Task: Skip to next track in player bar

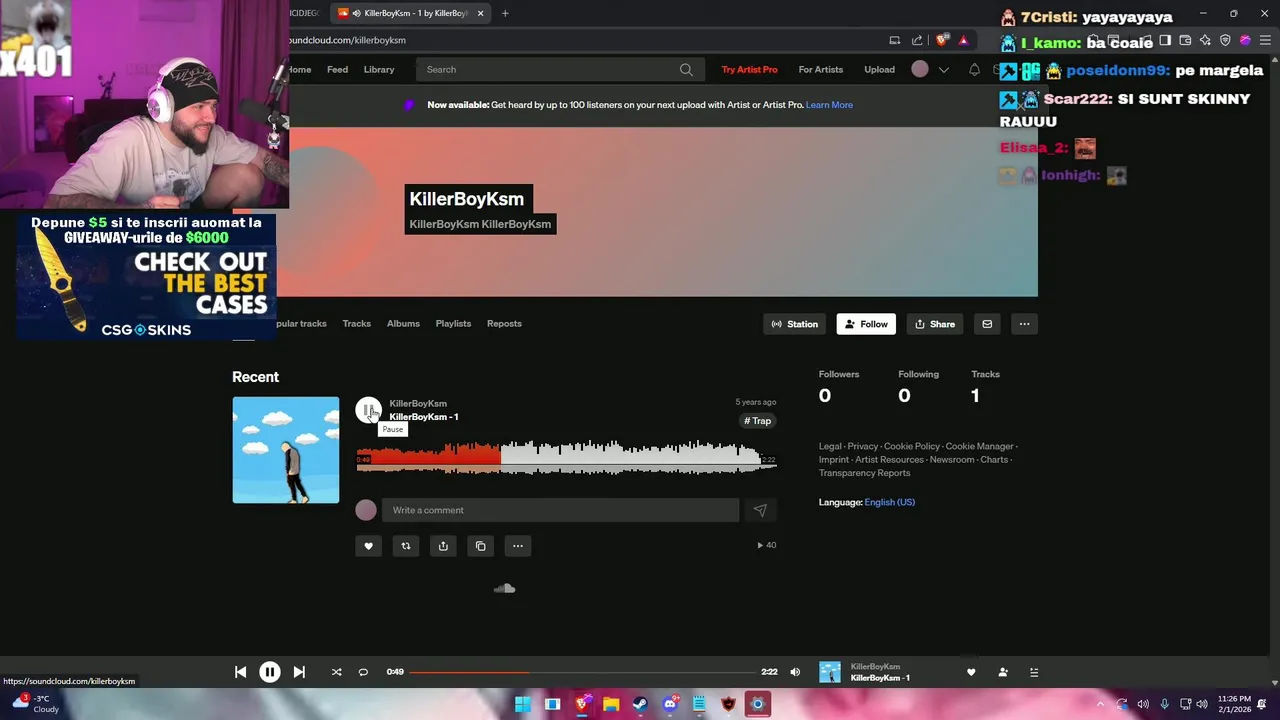Action: 299,672
